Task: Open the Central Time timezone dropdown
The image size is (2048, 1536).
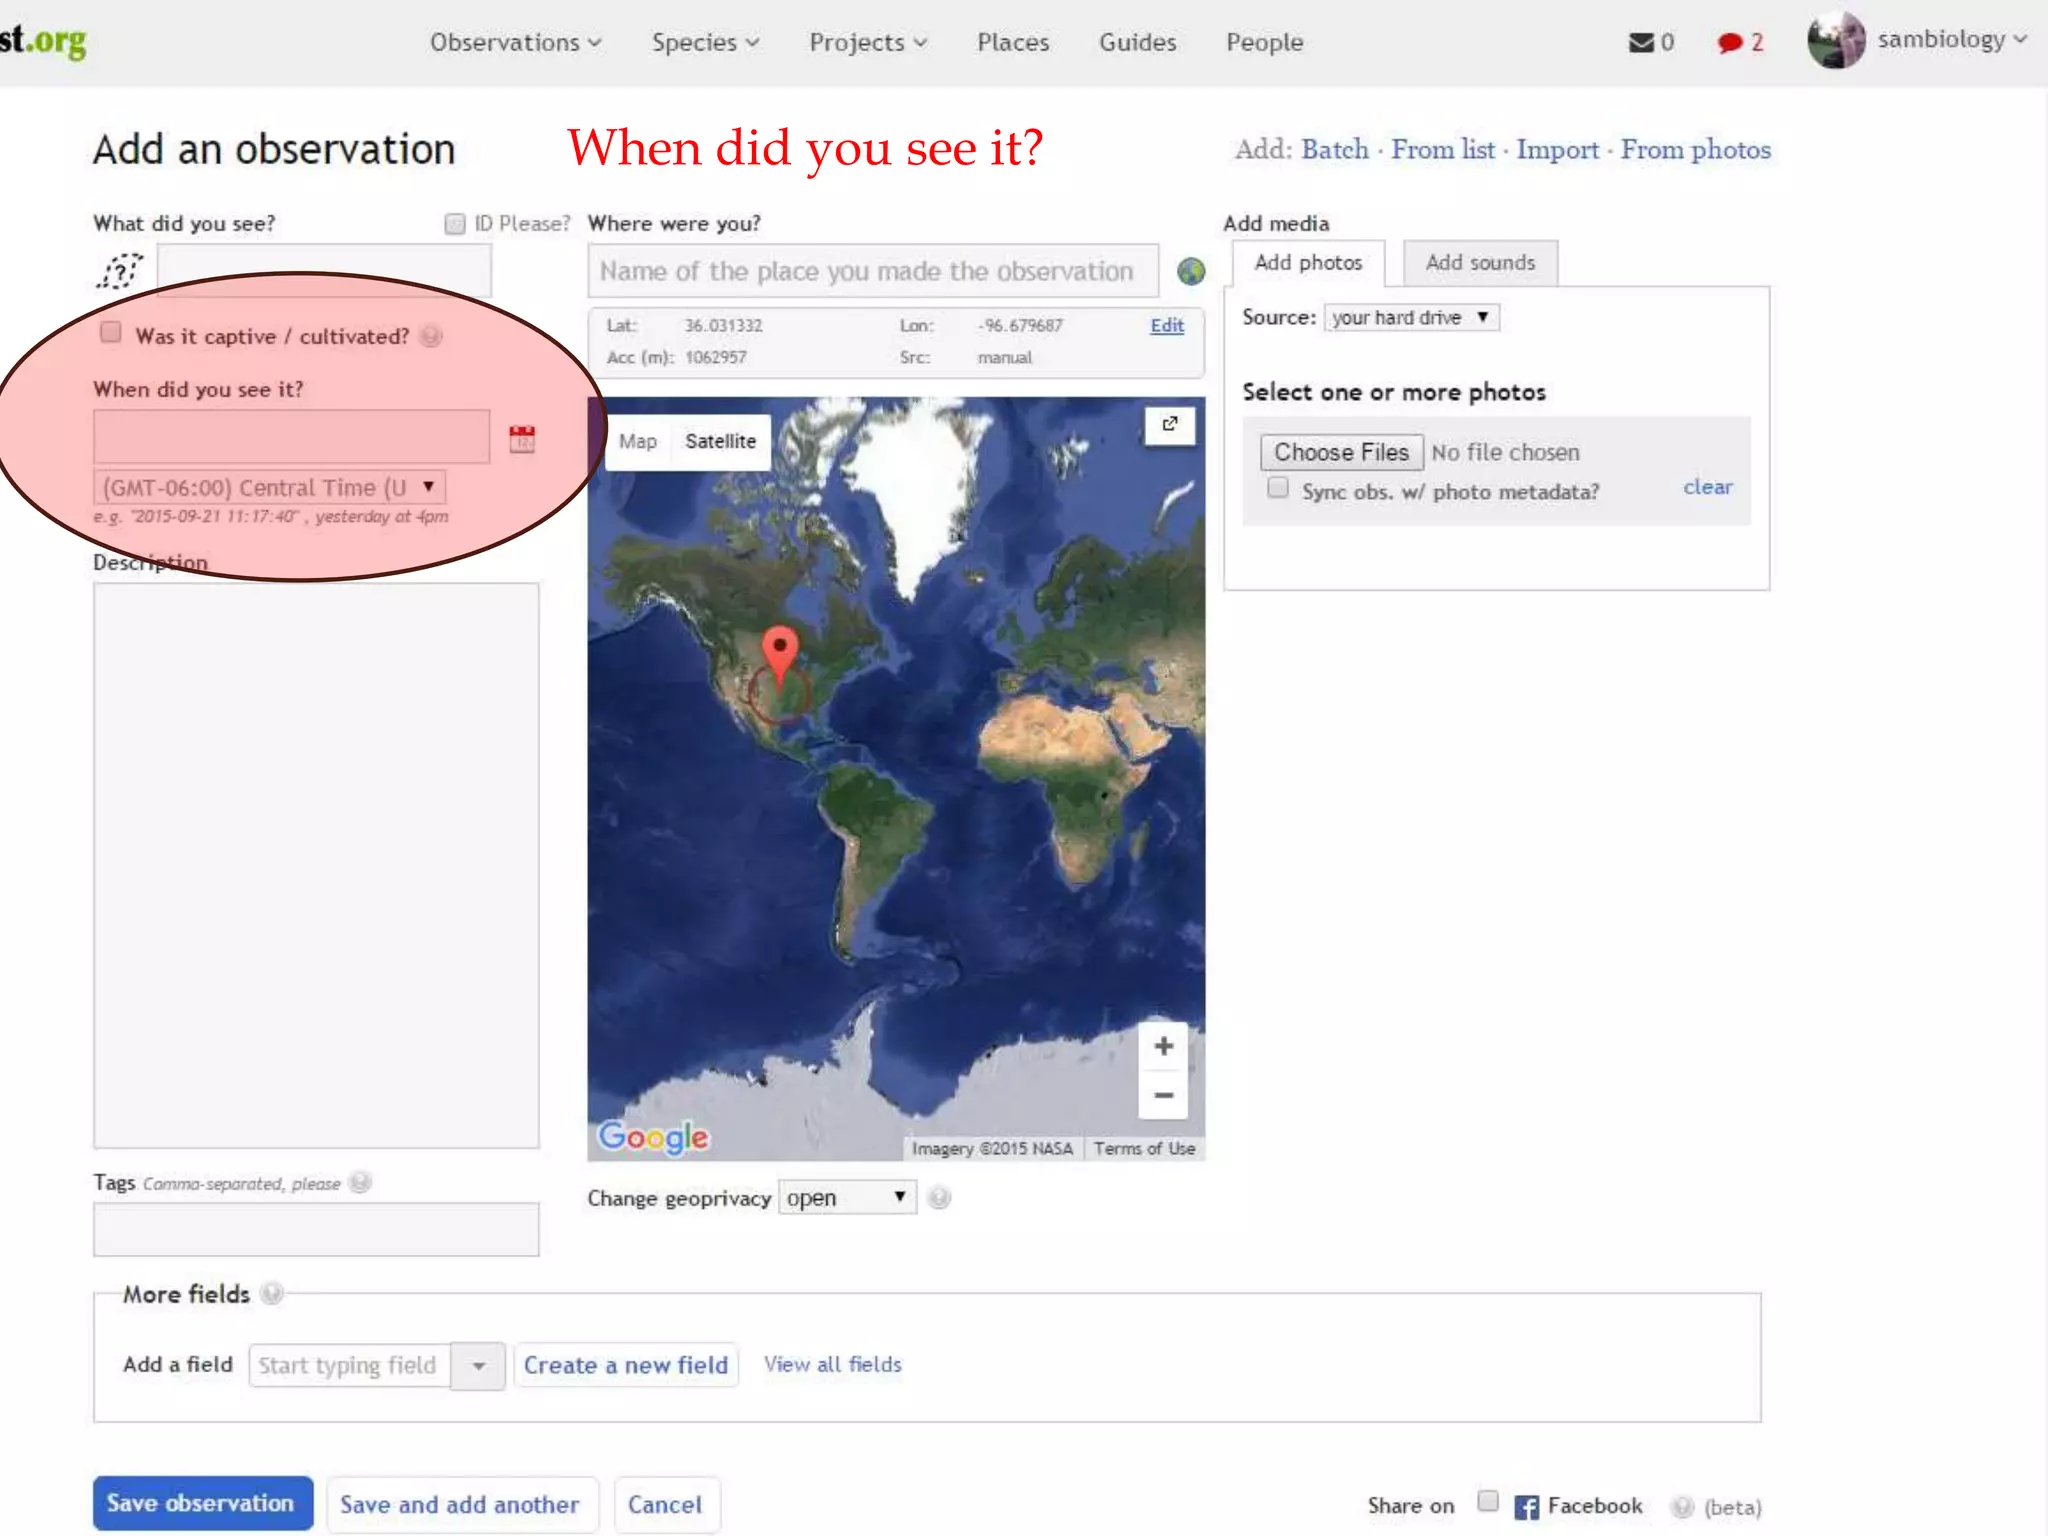Action: (x=270, y=487)
